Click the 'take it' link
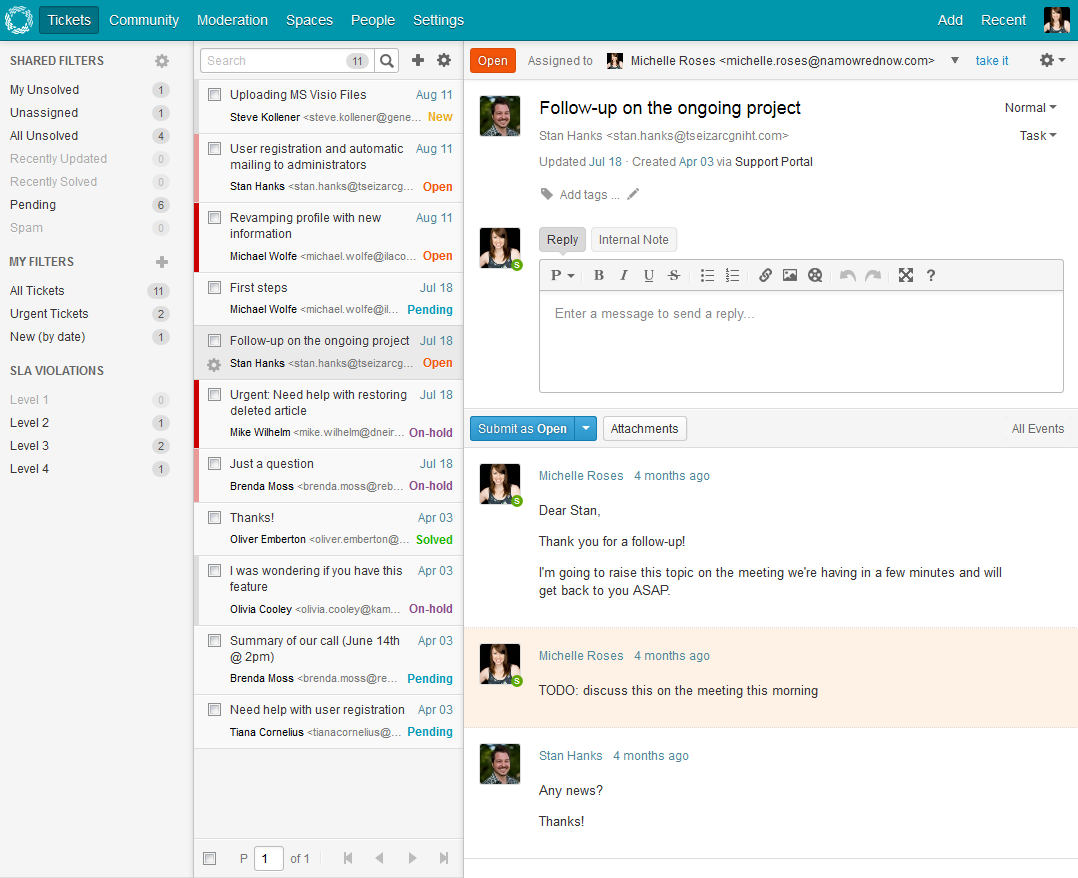The width and height of the screenshot is (1078, 878). coord(992,61)
